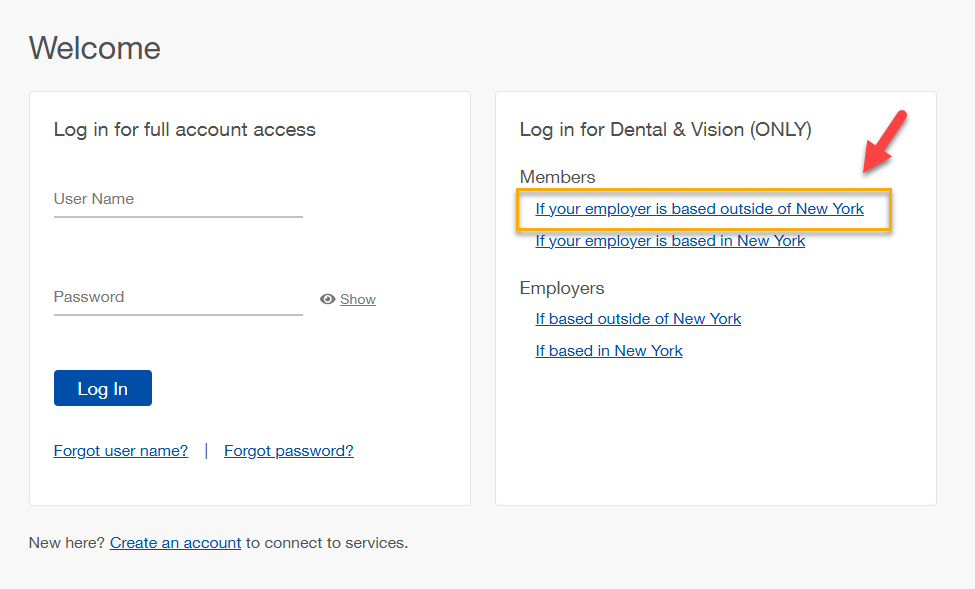Click the Welcome page heading

pyautogui.click(x=94, y=47)
